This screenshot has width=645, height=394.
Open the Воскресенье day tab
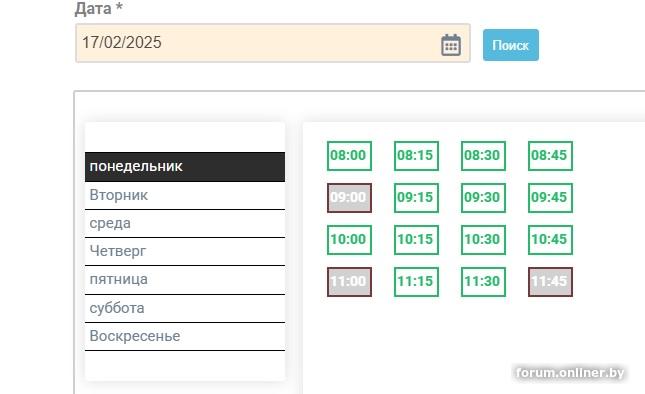pyautogui.click(x=185, y=336)
